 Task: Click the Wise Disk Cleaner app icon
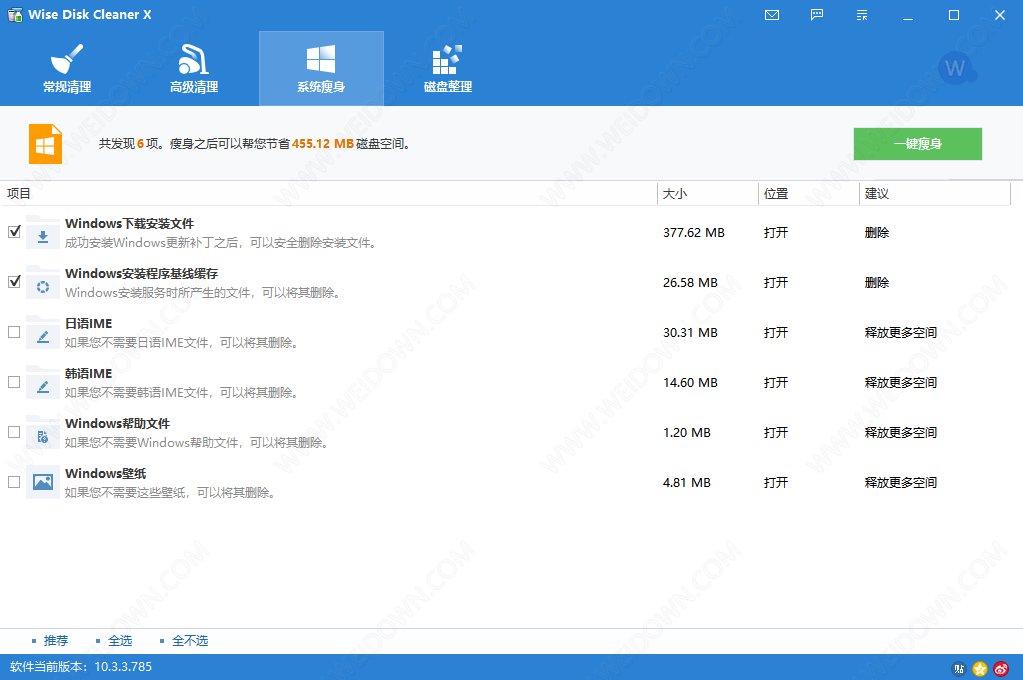point(14,14)
